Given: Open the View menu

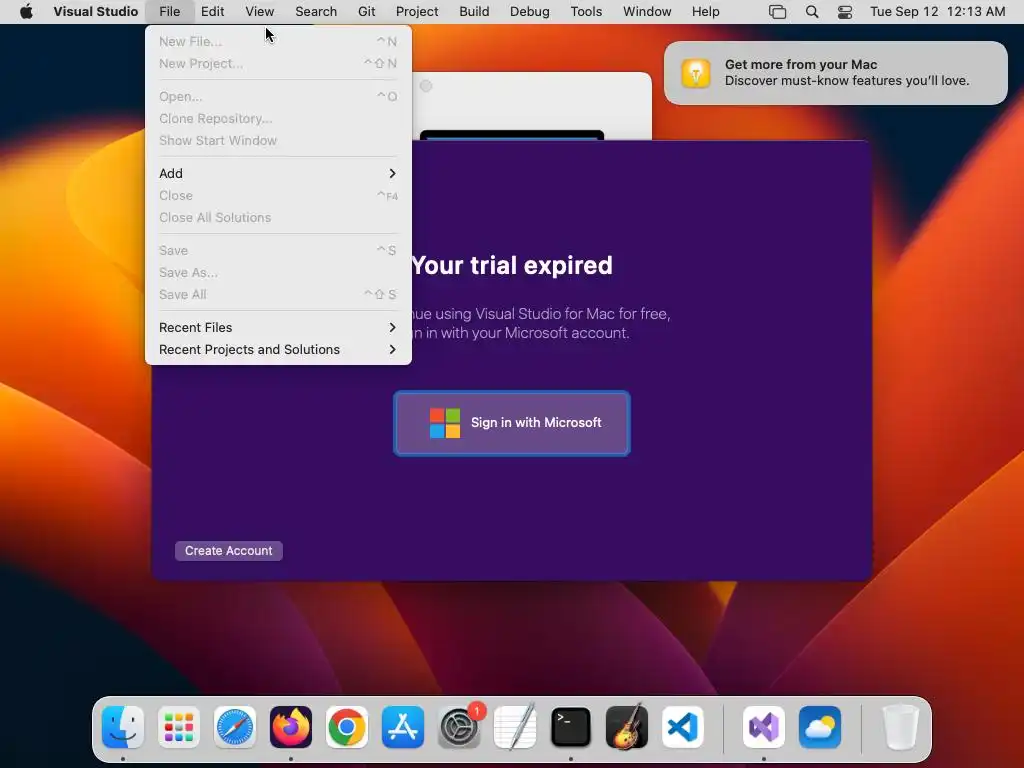Looking at the screenshot, I should click(x=259, y=11).
